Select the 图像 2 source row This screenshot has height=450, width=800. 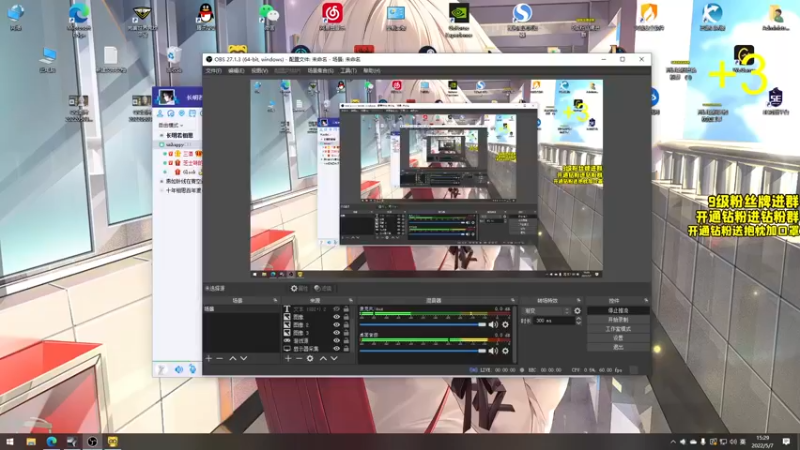tap(317, 325)
